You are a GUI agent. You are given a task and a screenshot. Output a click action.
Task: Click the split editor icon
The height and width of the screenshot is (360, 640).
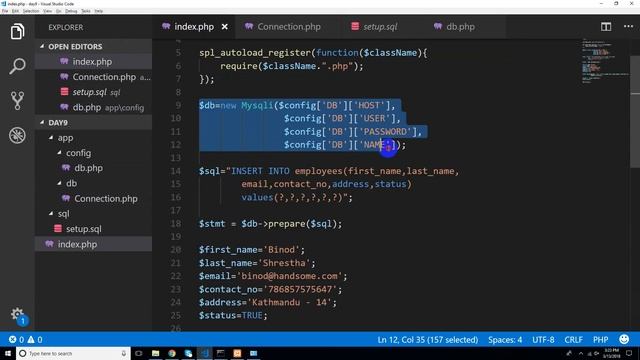tap(606, 27)
